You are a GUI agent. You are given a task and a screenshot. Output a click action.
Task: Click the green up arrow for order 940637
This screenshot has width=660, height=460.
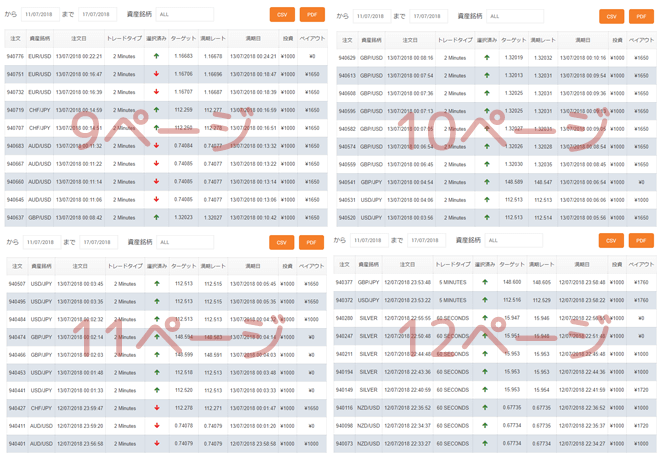click(156, 217)
